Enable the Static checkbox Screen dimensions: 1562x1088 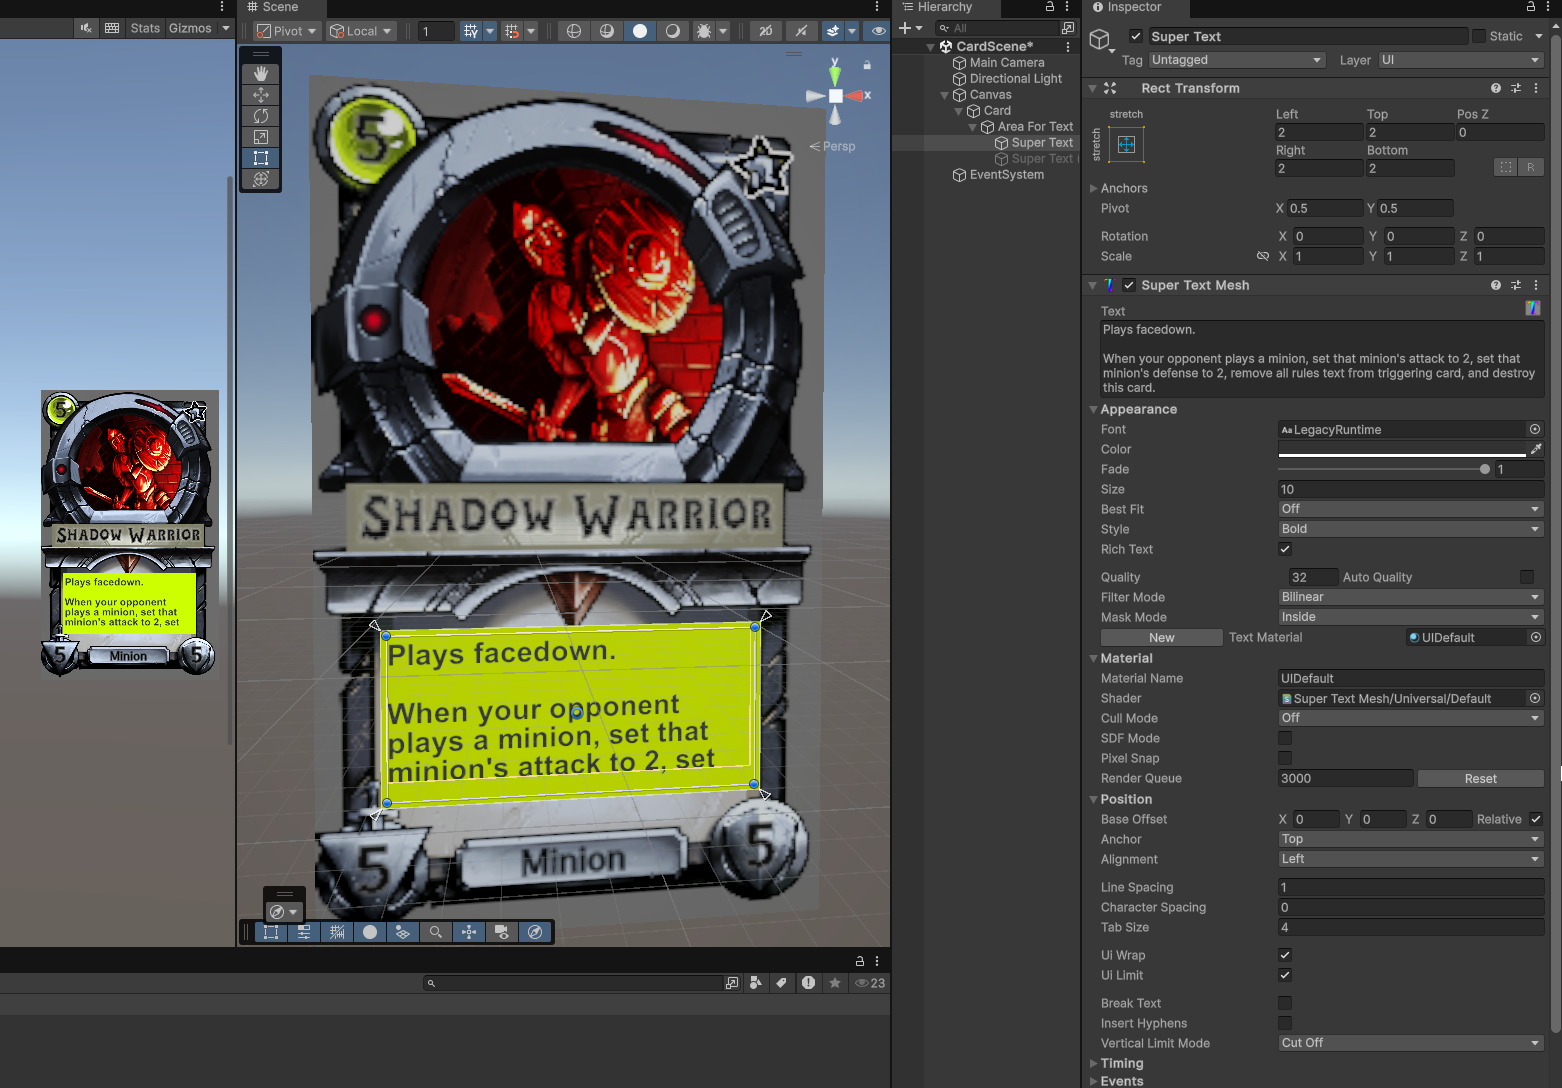pyautogui.click(x=1478, y=36)
